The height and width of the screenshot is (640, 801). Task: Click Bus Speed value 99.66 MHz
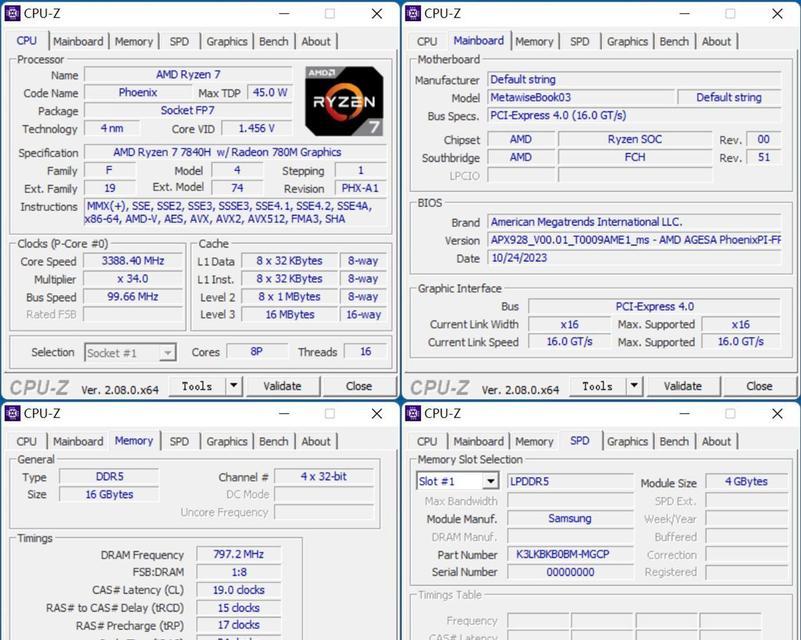tap(133, 297)
